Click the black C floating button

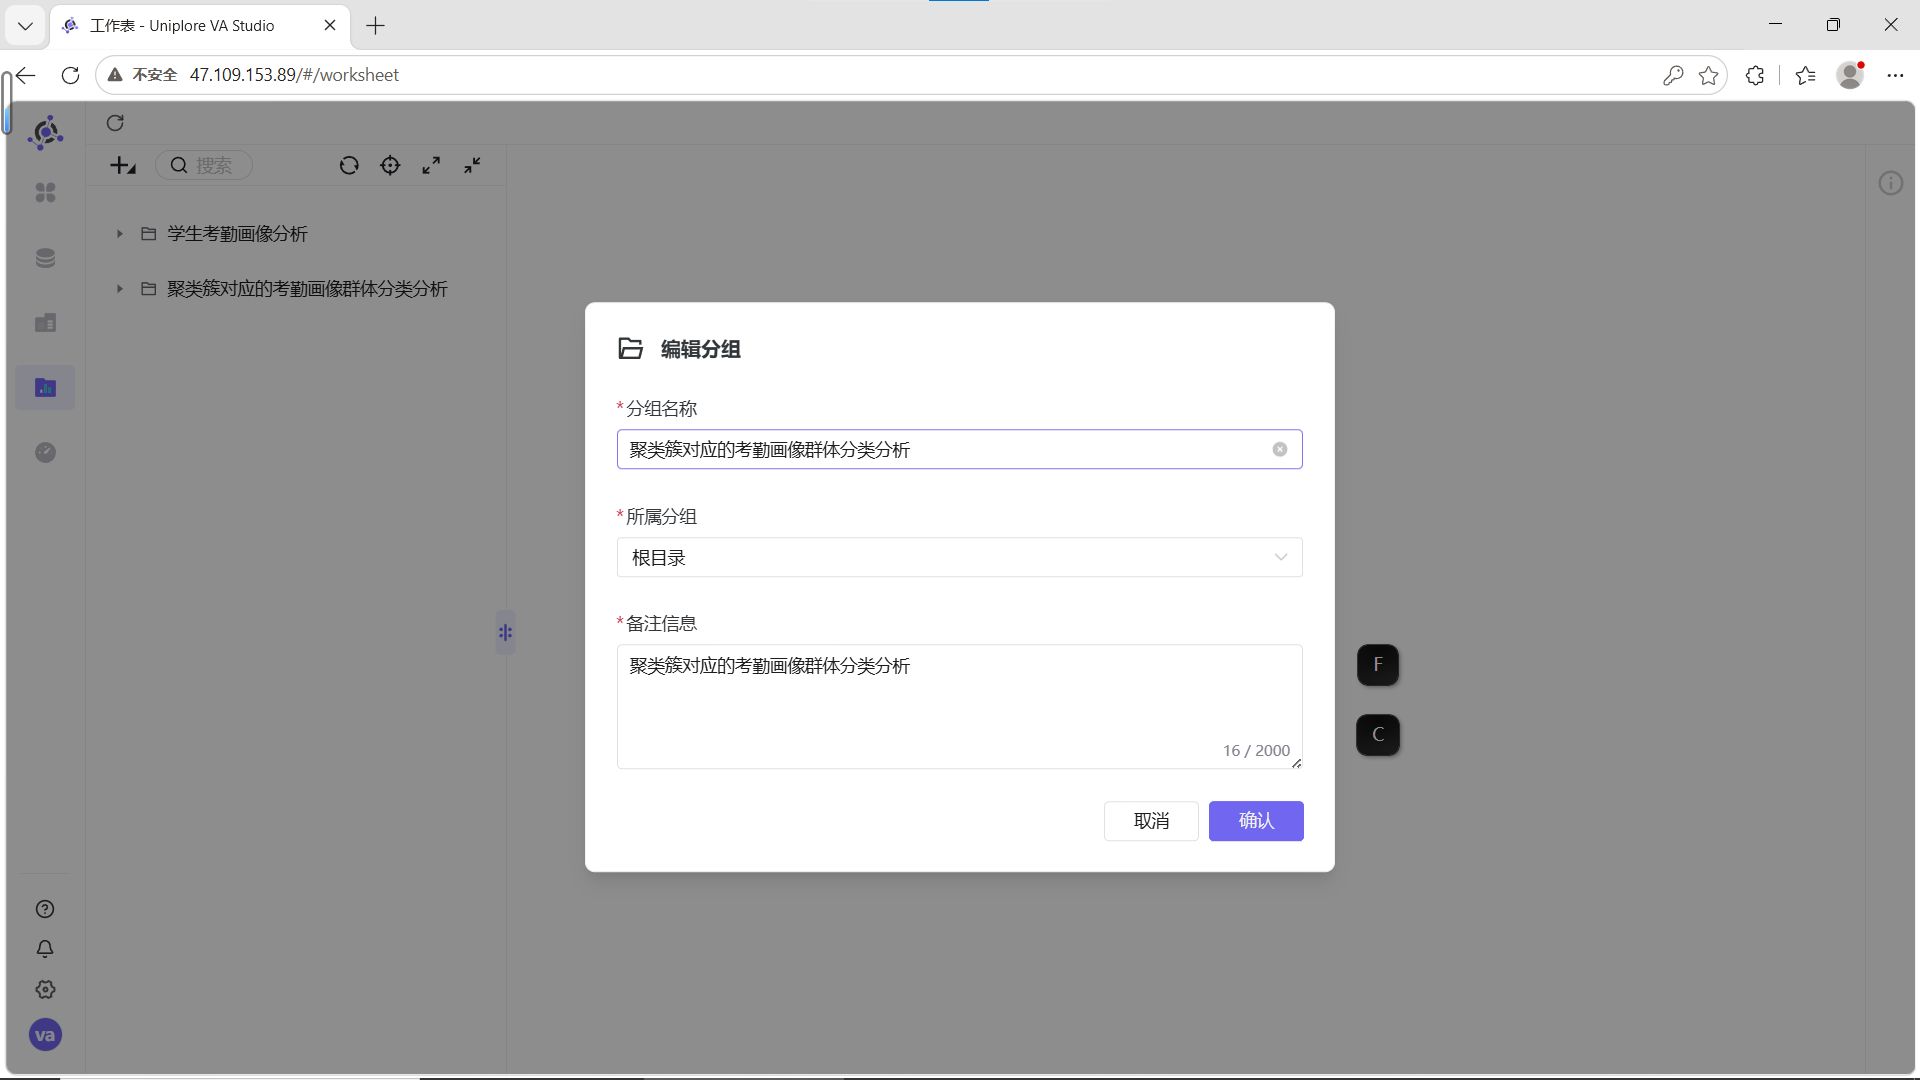tap(1378, 735)
